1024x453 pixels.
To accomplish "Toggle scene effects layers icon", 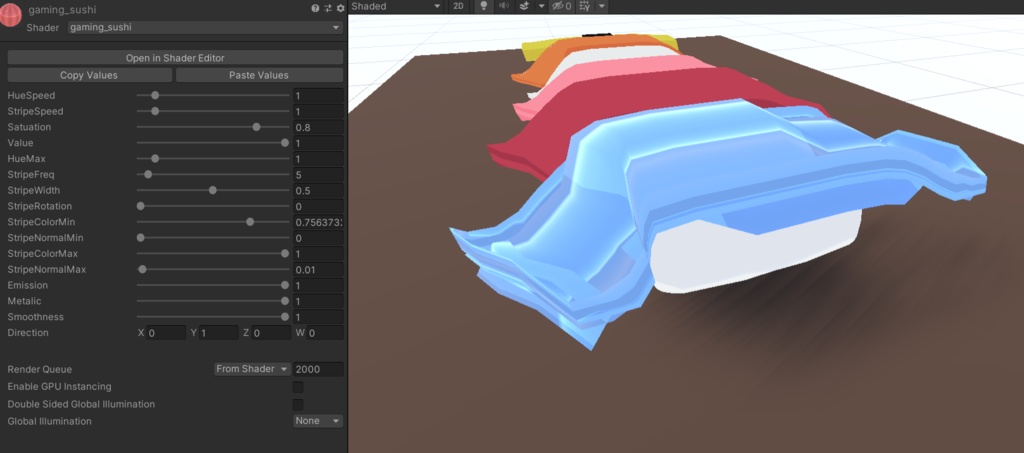I will point(524,7).
